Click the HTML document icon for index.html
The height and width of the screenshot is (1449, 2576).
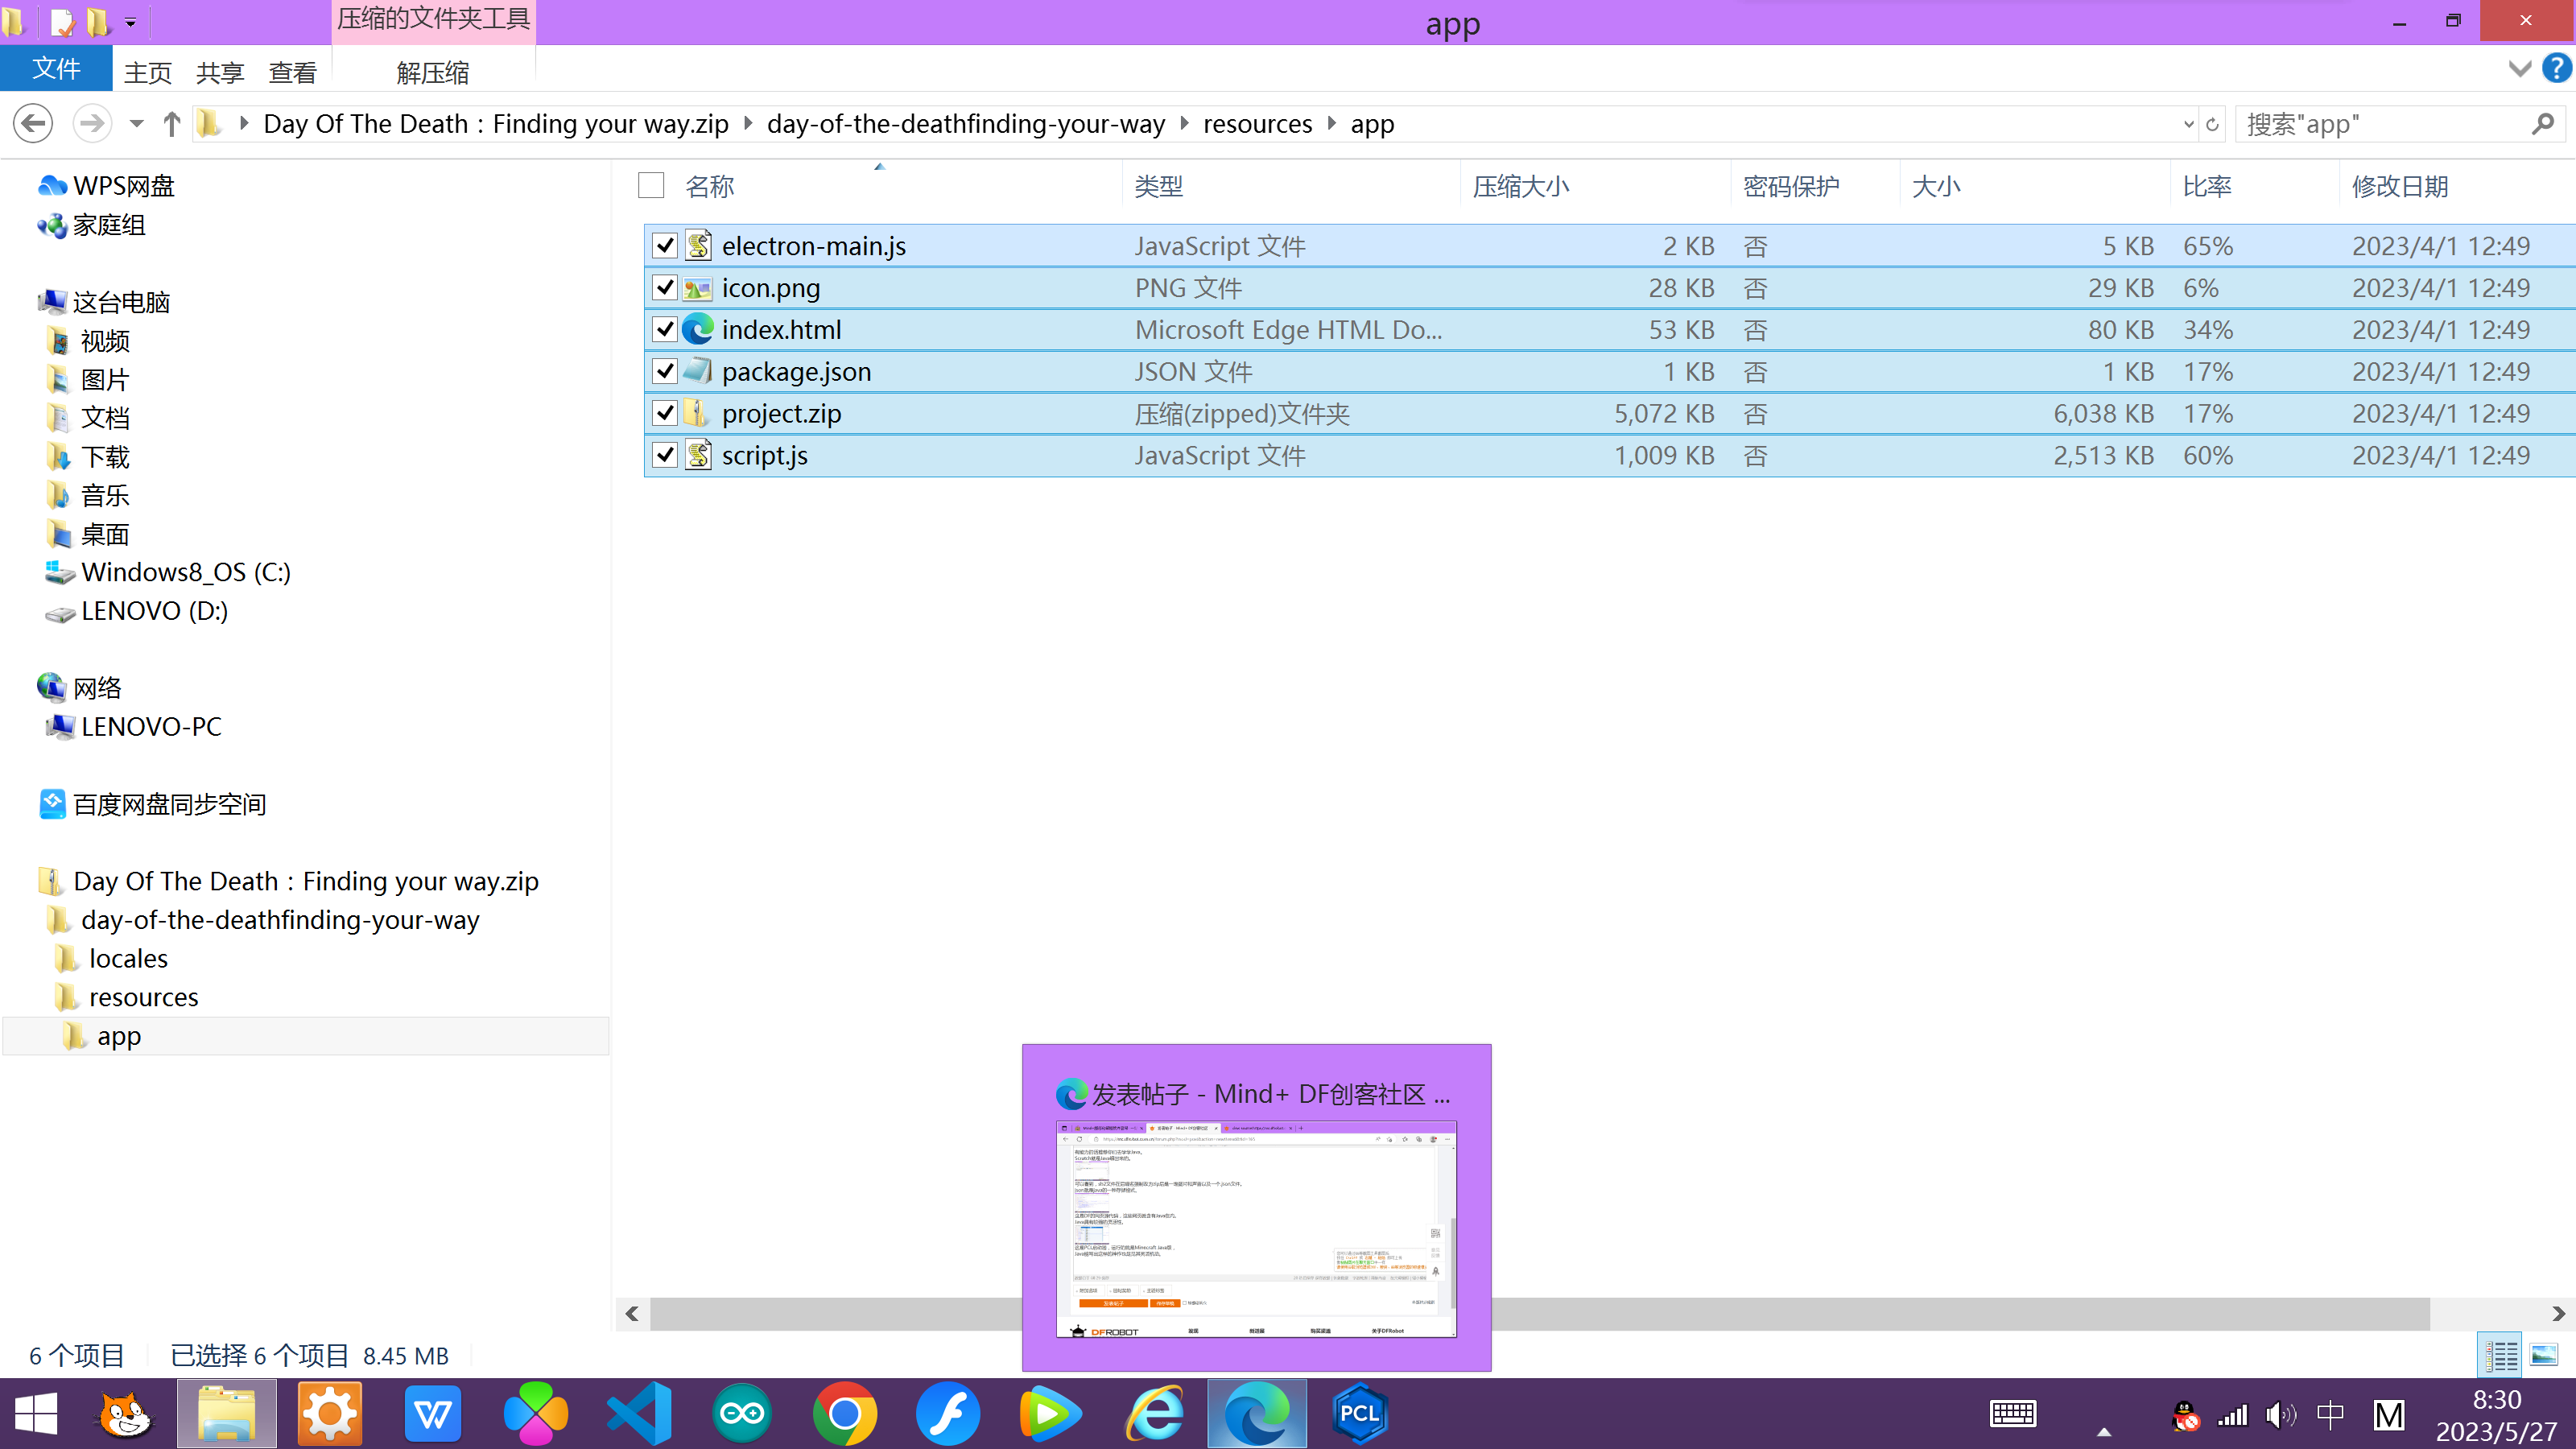pos(699,329)
